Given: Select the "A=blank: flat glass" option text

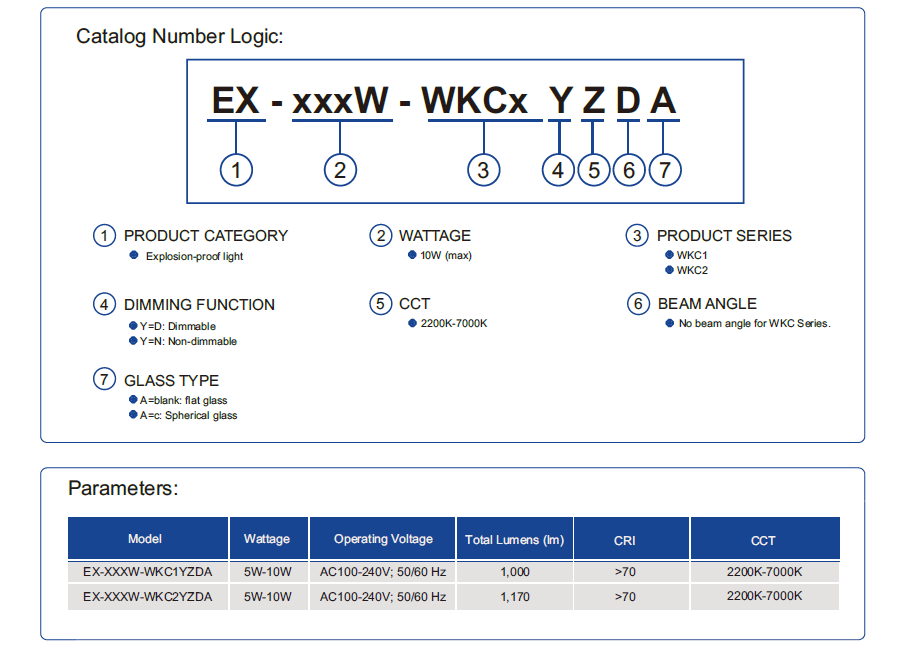Looking at the screenshot, I should [183, 400].
